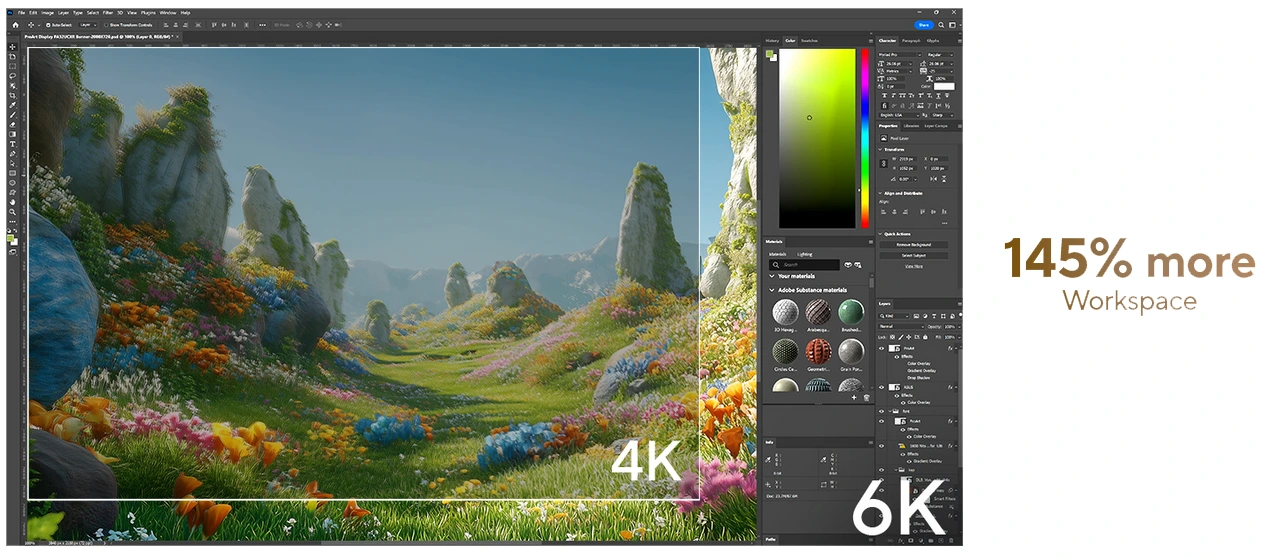Switch to the History tab

772,41
